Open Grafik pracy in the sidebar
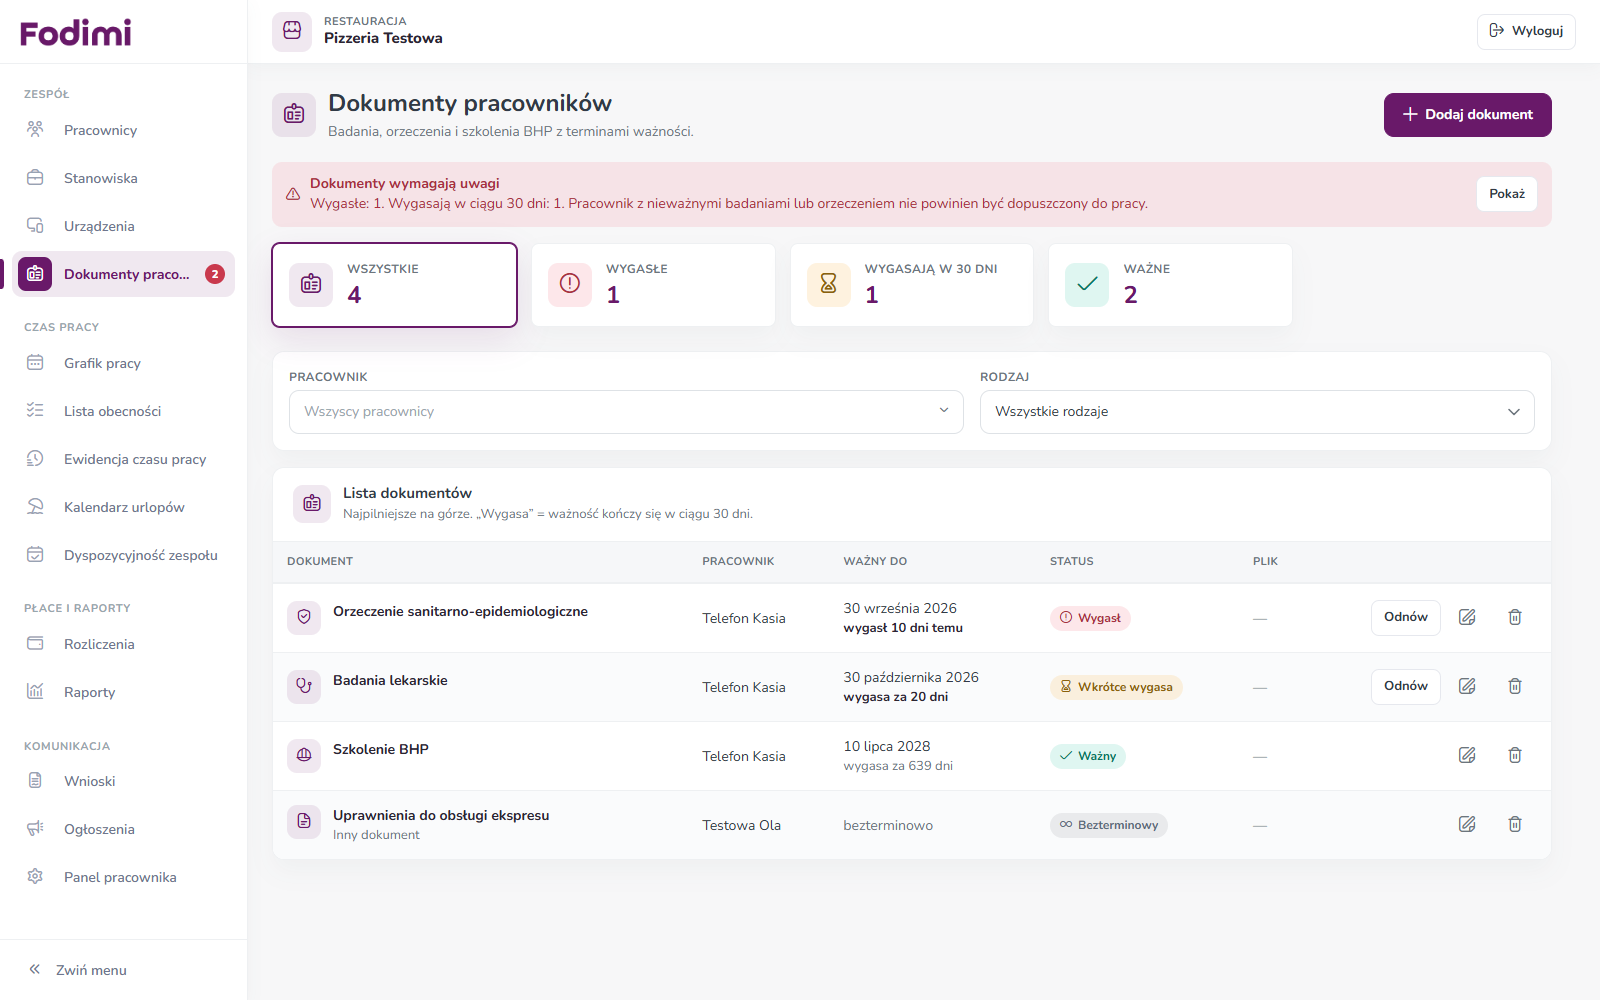The image size is (1600, 1000). tap(124, 363)
